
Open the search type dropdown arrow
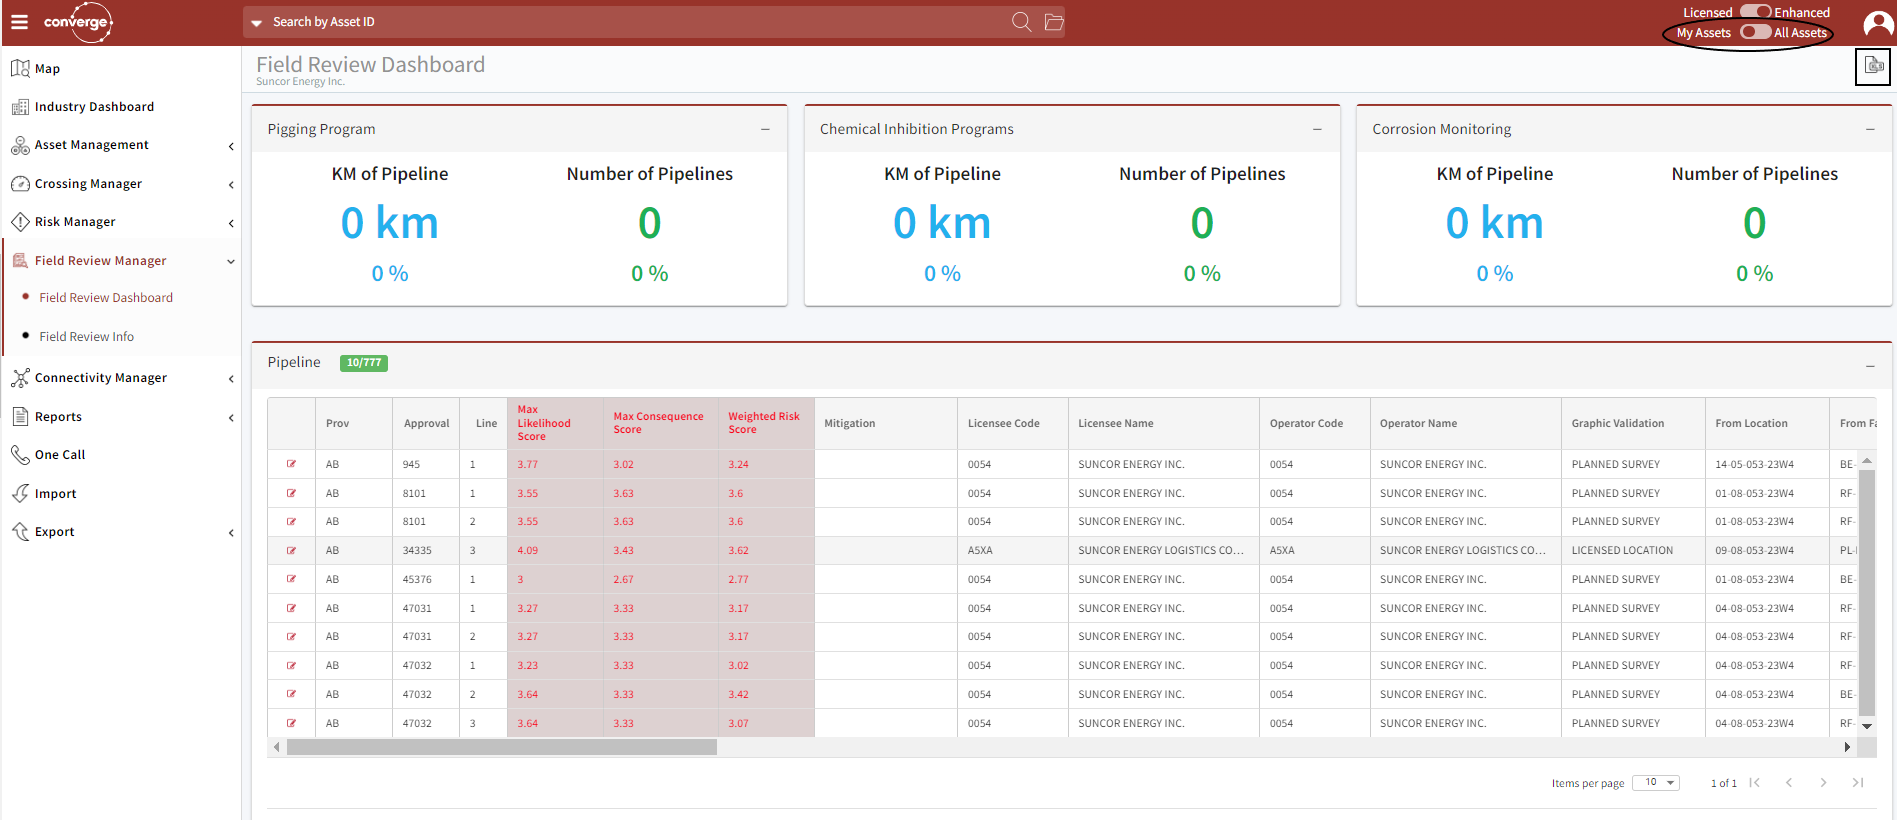coord(256,23)
